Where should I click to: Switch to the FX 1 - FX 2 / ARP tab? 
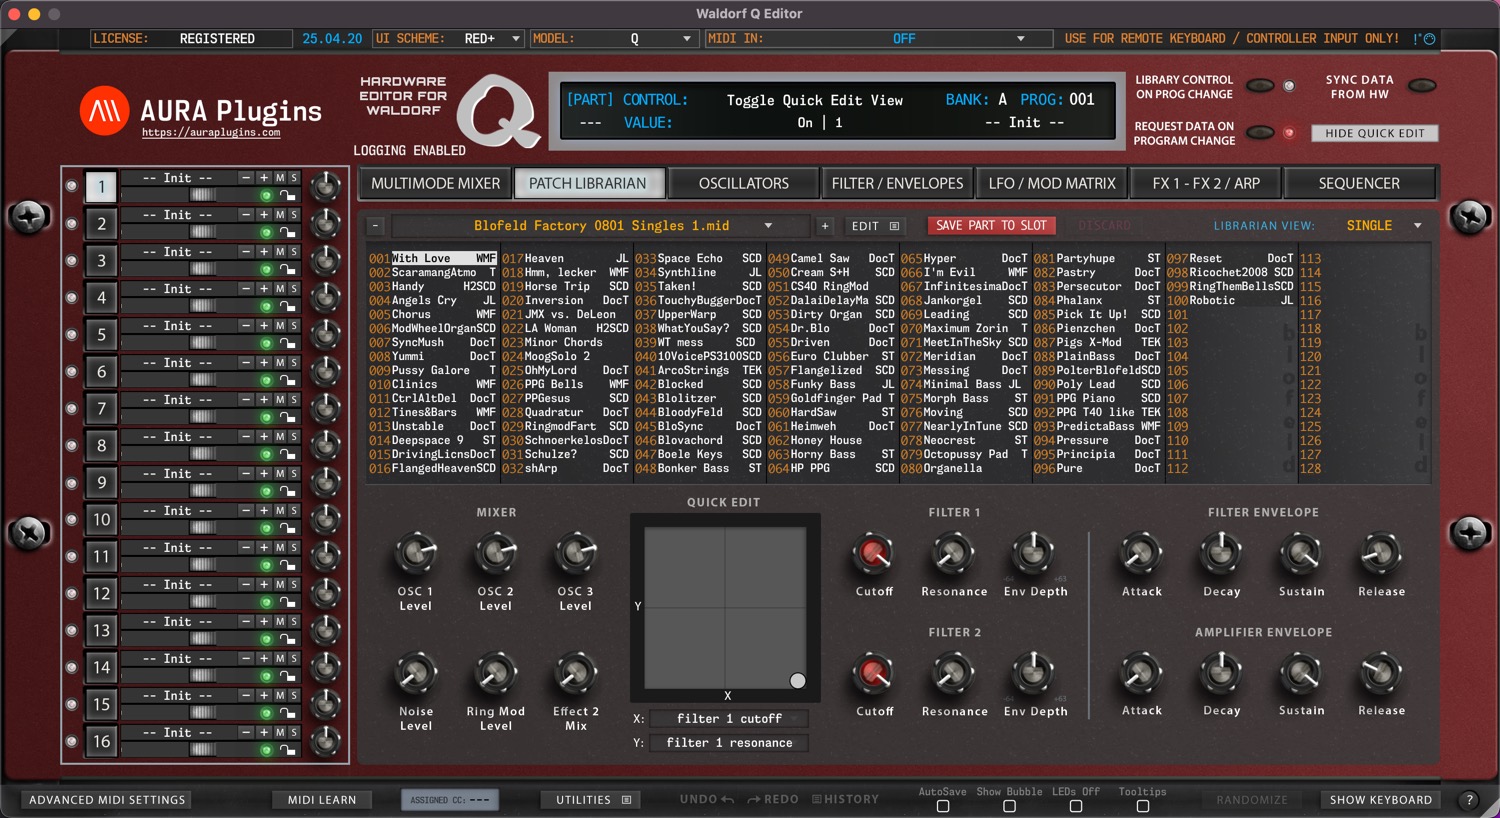[1205, 184]
